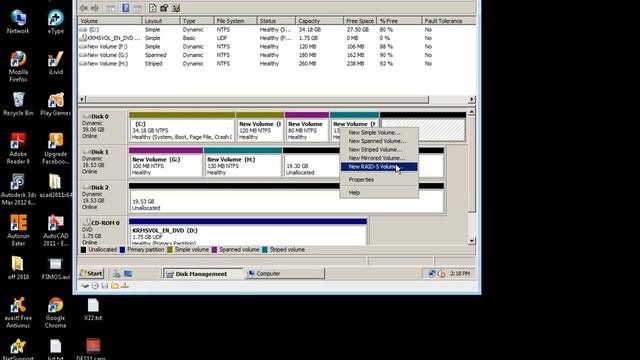Open the iLivid desktop shortcut
The width and height of the screenshot is (640, 360).
tap(56, 62)
